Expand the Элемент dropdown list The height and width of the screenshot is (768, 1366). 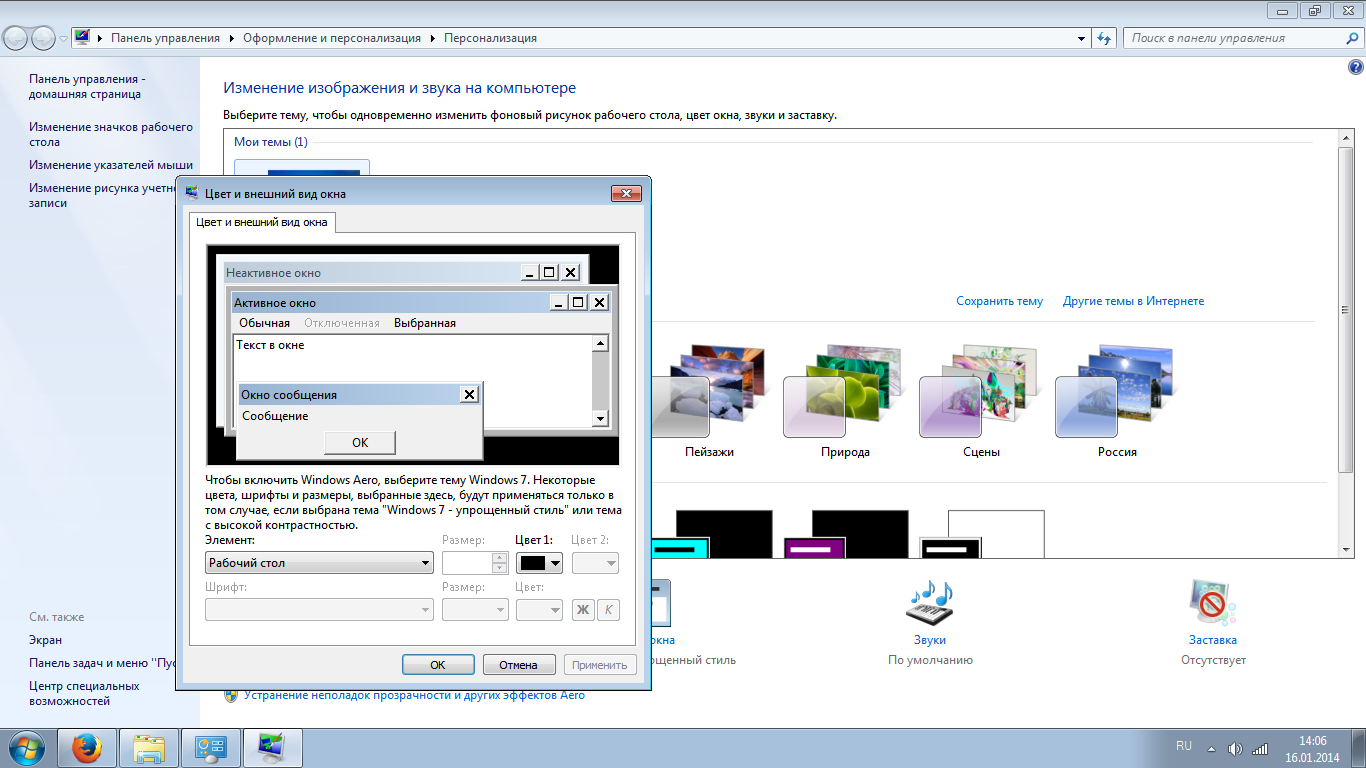click(x=319, y=563)
